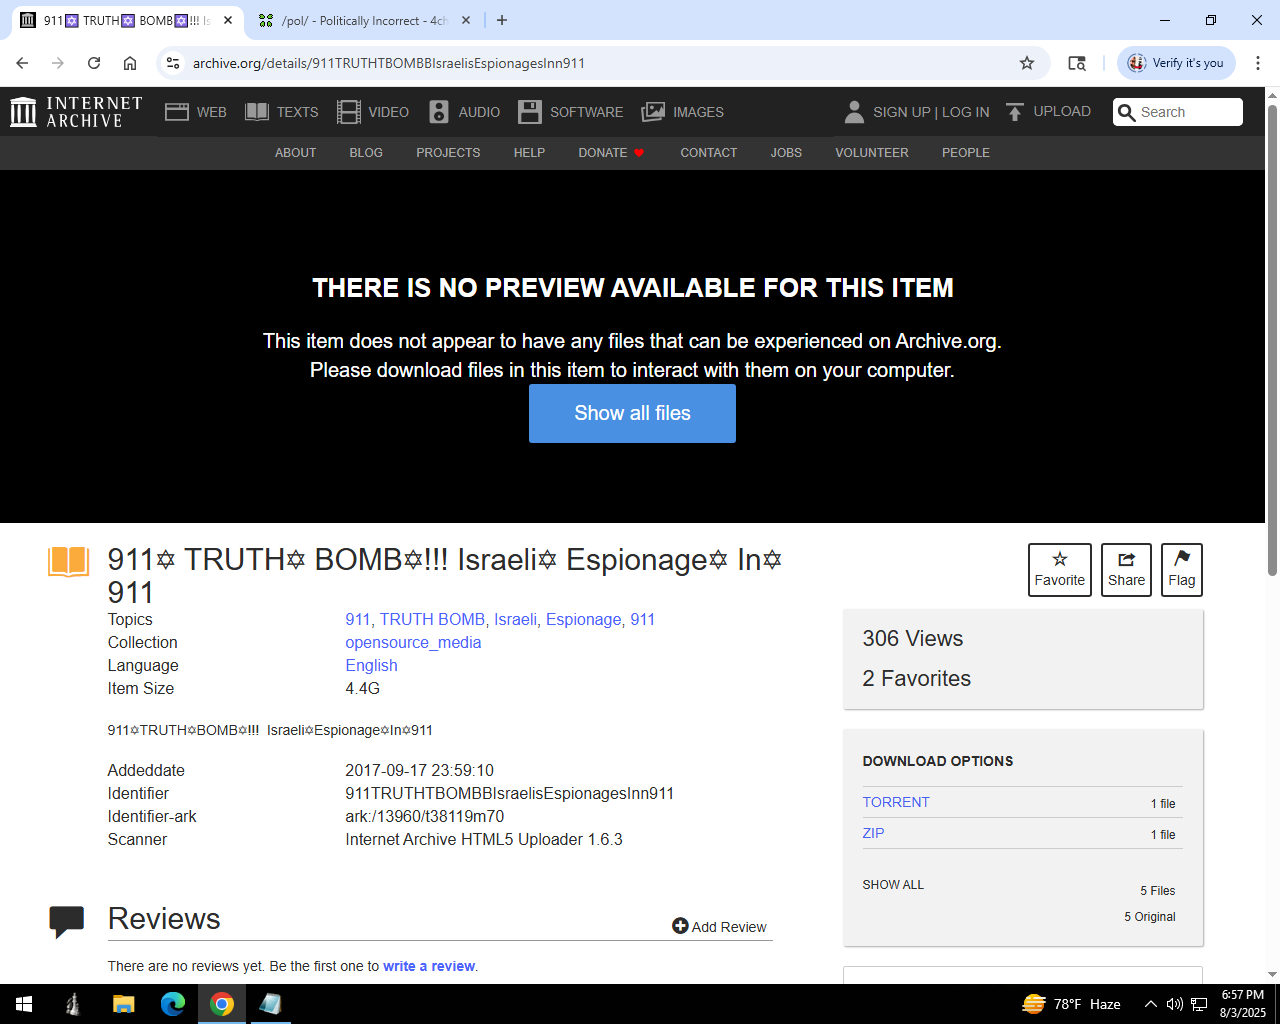Bookmark this page with the star
Screen dimensions: 1280x1024
tap(1027, 63)
